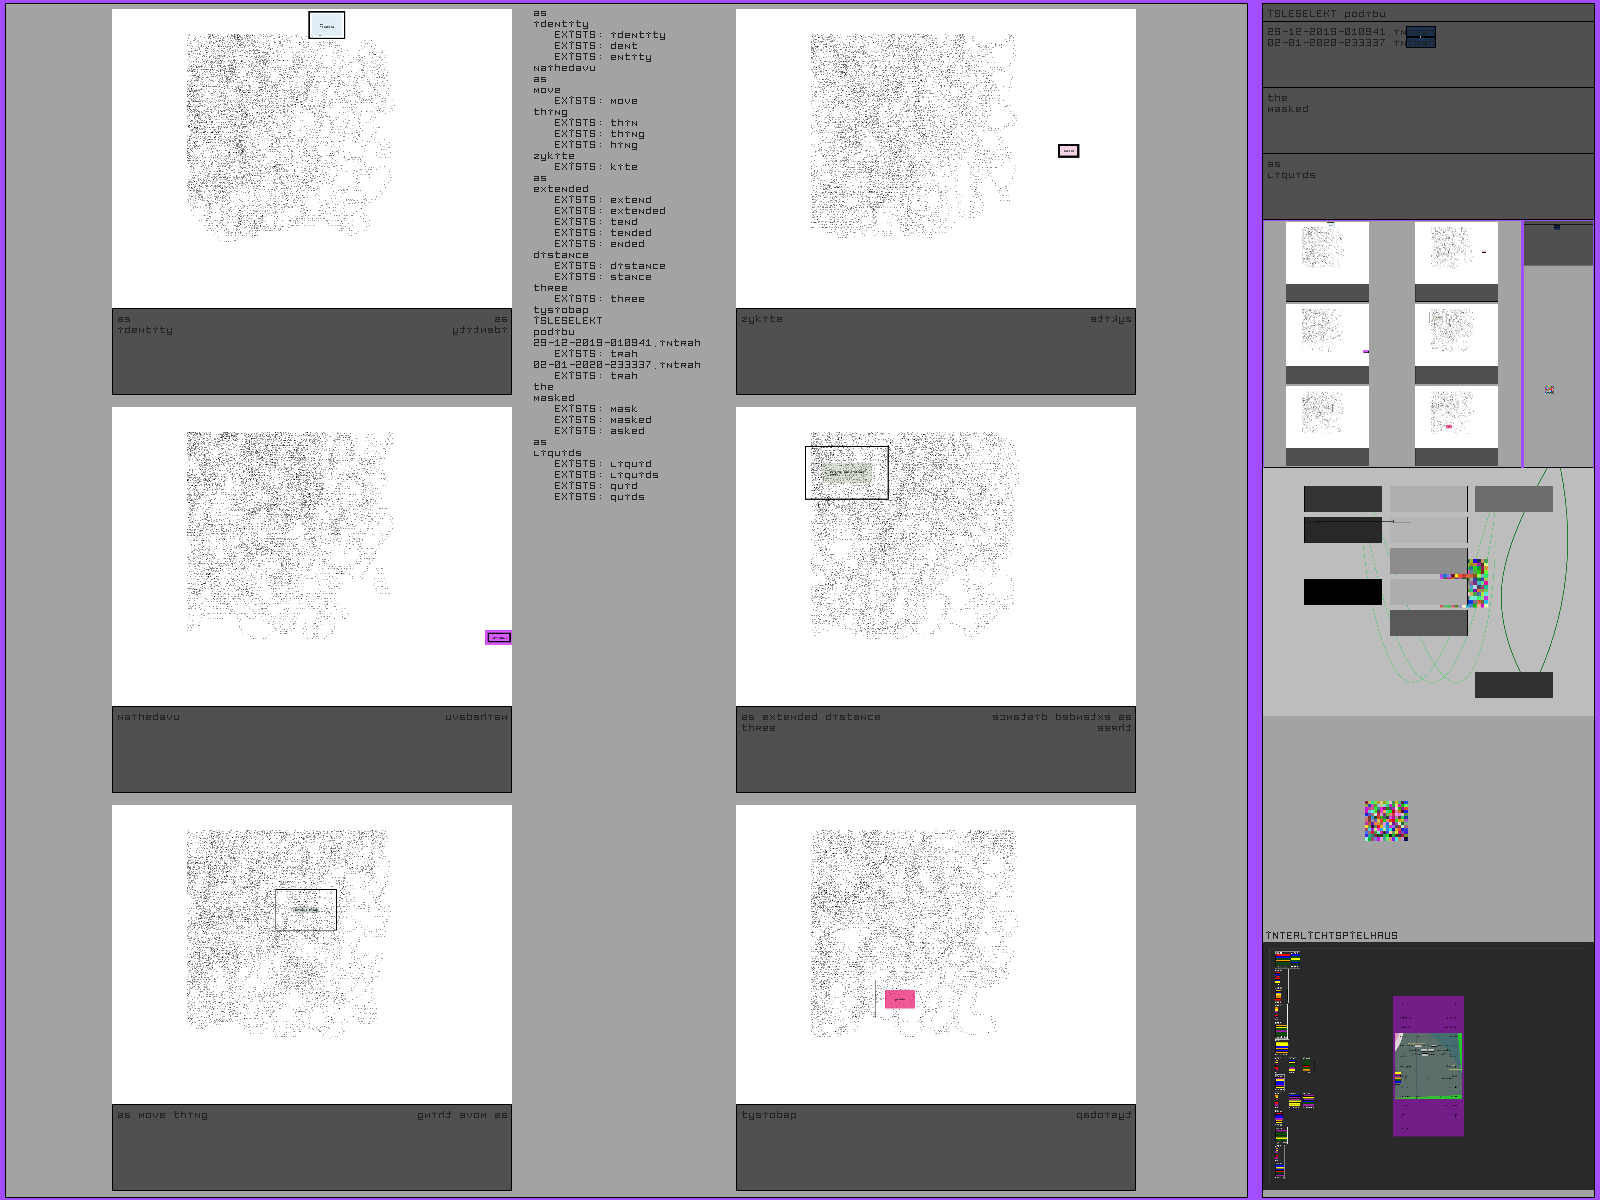Click the 'EXISTS: distance' line in the word list
The width and height of the screenshot is (1600, 1200).
tap(609, 266)
